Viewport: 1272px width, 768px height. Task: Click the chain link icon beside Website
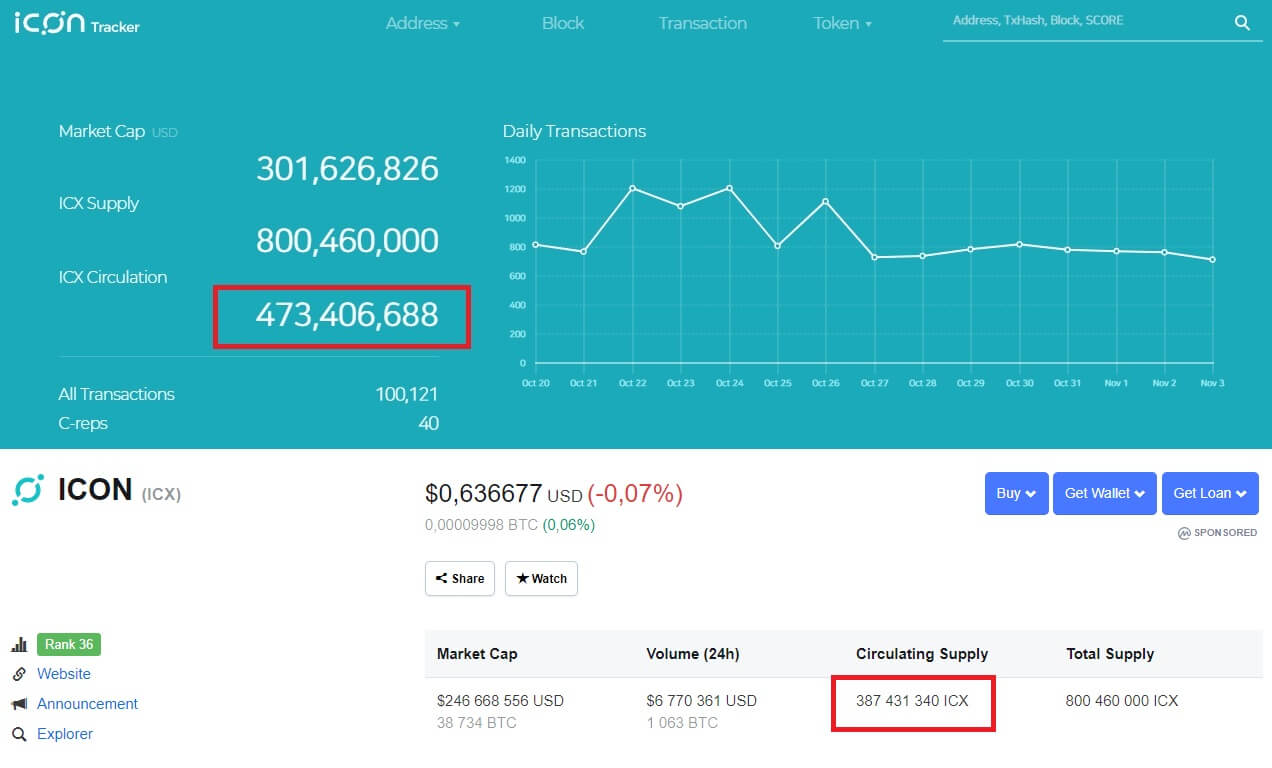pyautogui.click(x=19, y=674)
